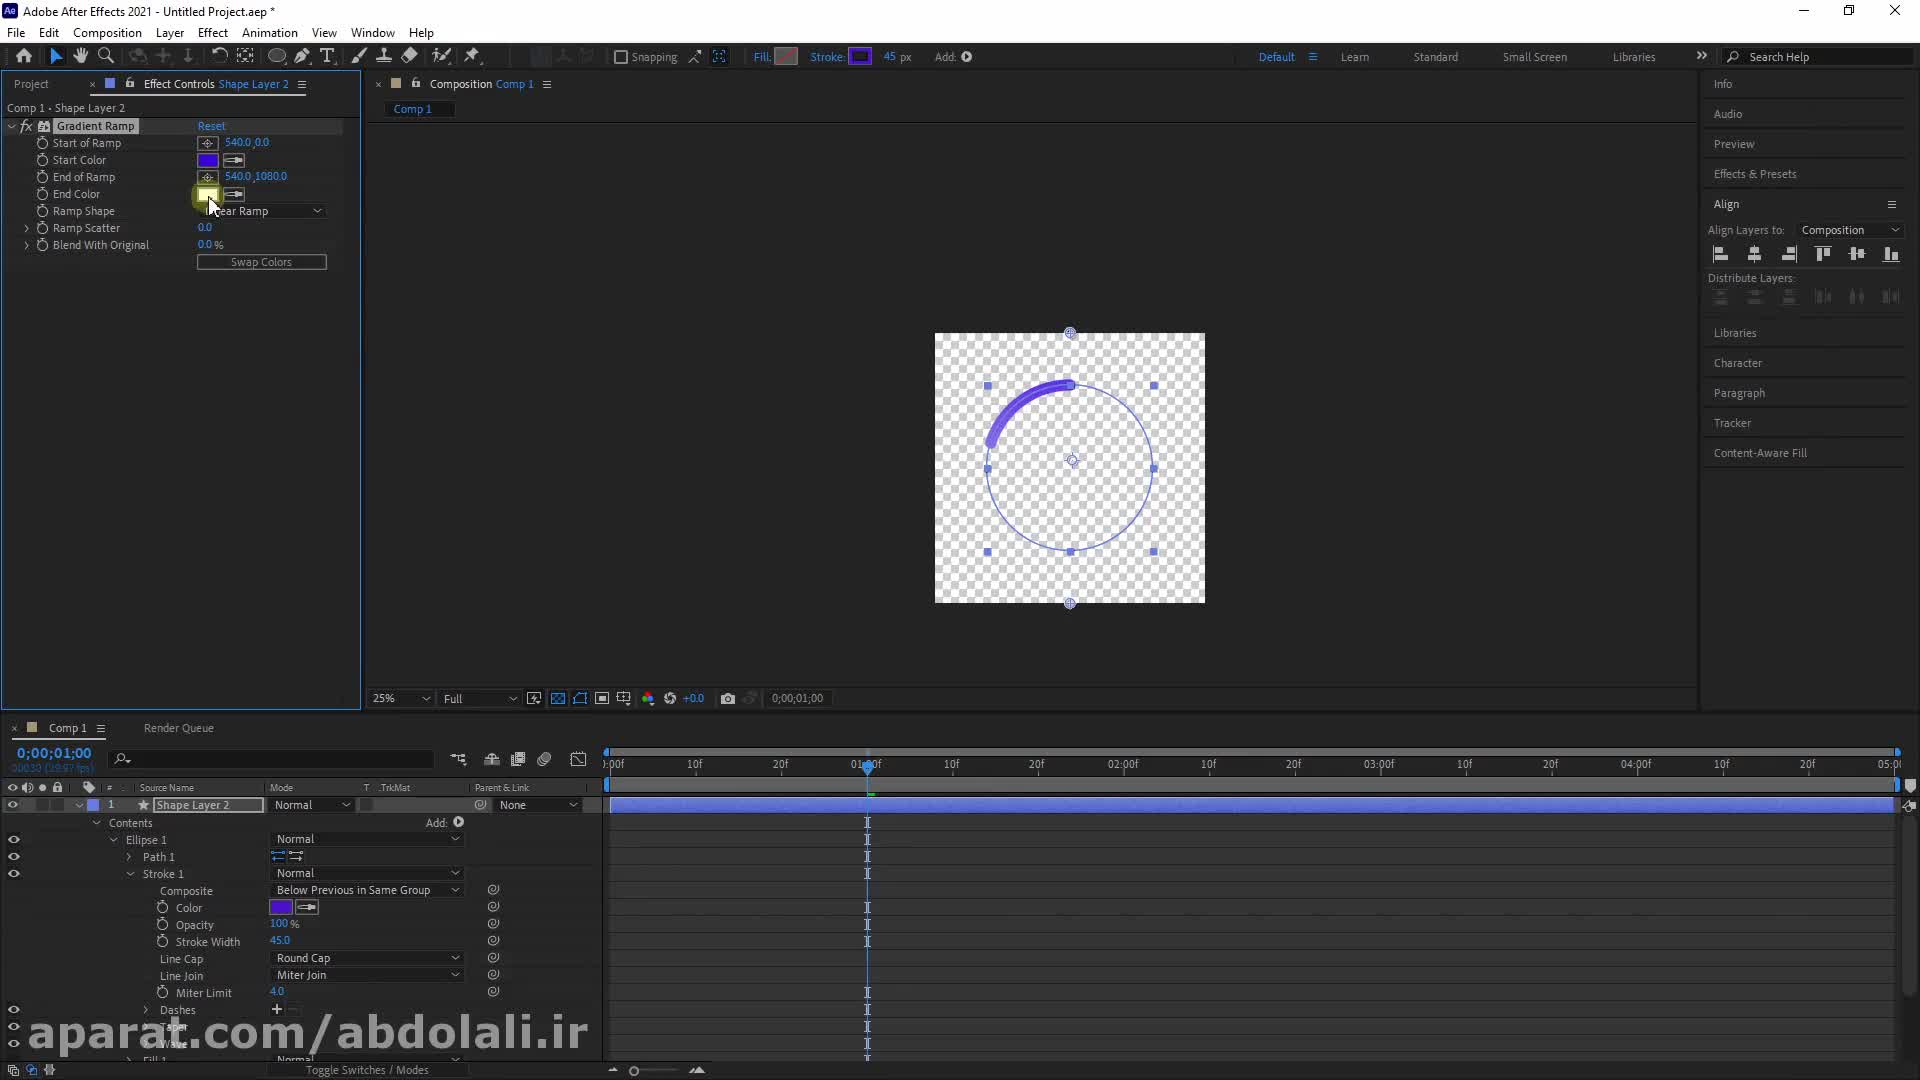Expand the Dashes property group
Viewport: 1920px width, 1080px height.
click(146, 1010)
